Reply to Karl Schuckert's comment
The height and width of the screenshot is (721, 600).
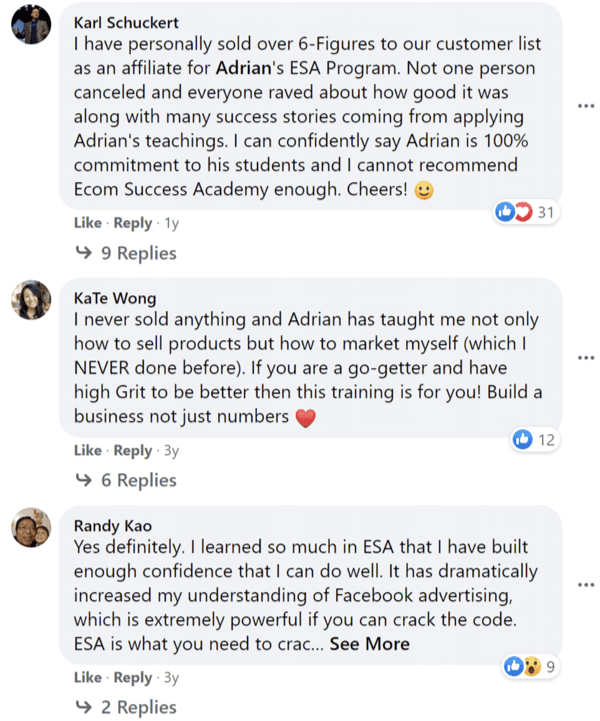[x=132, y=223]
